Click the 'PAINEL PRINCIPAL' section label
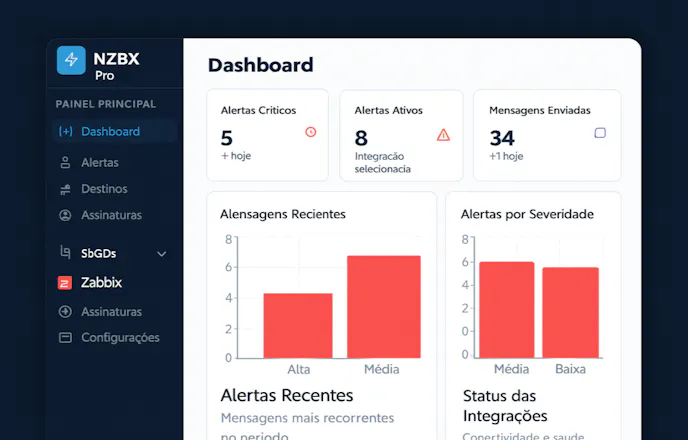 coord(106,104)
